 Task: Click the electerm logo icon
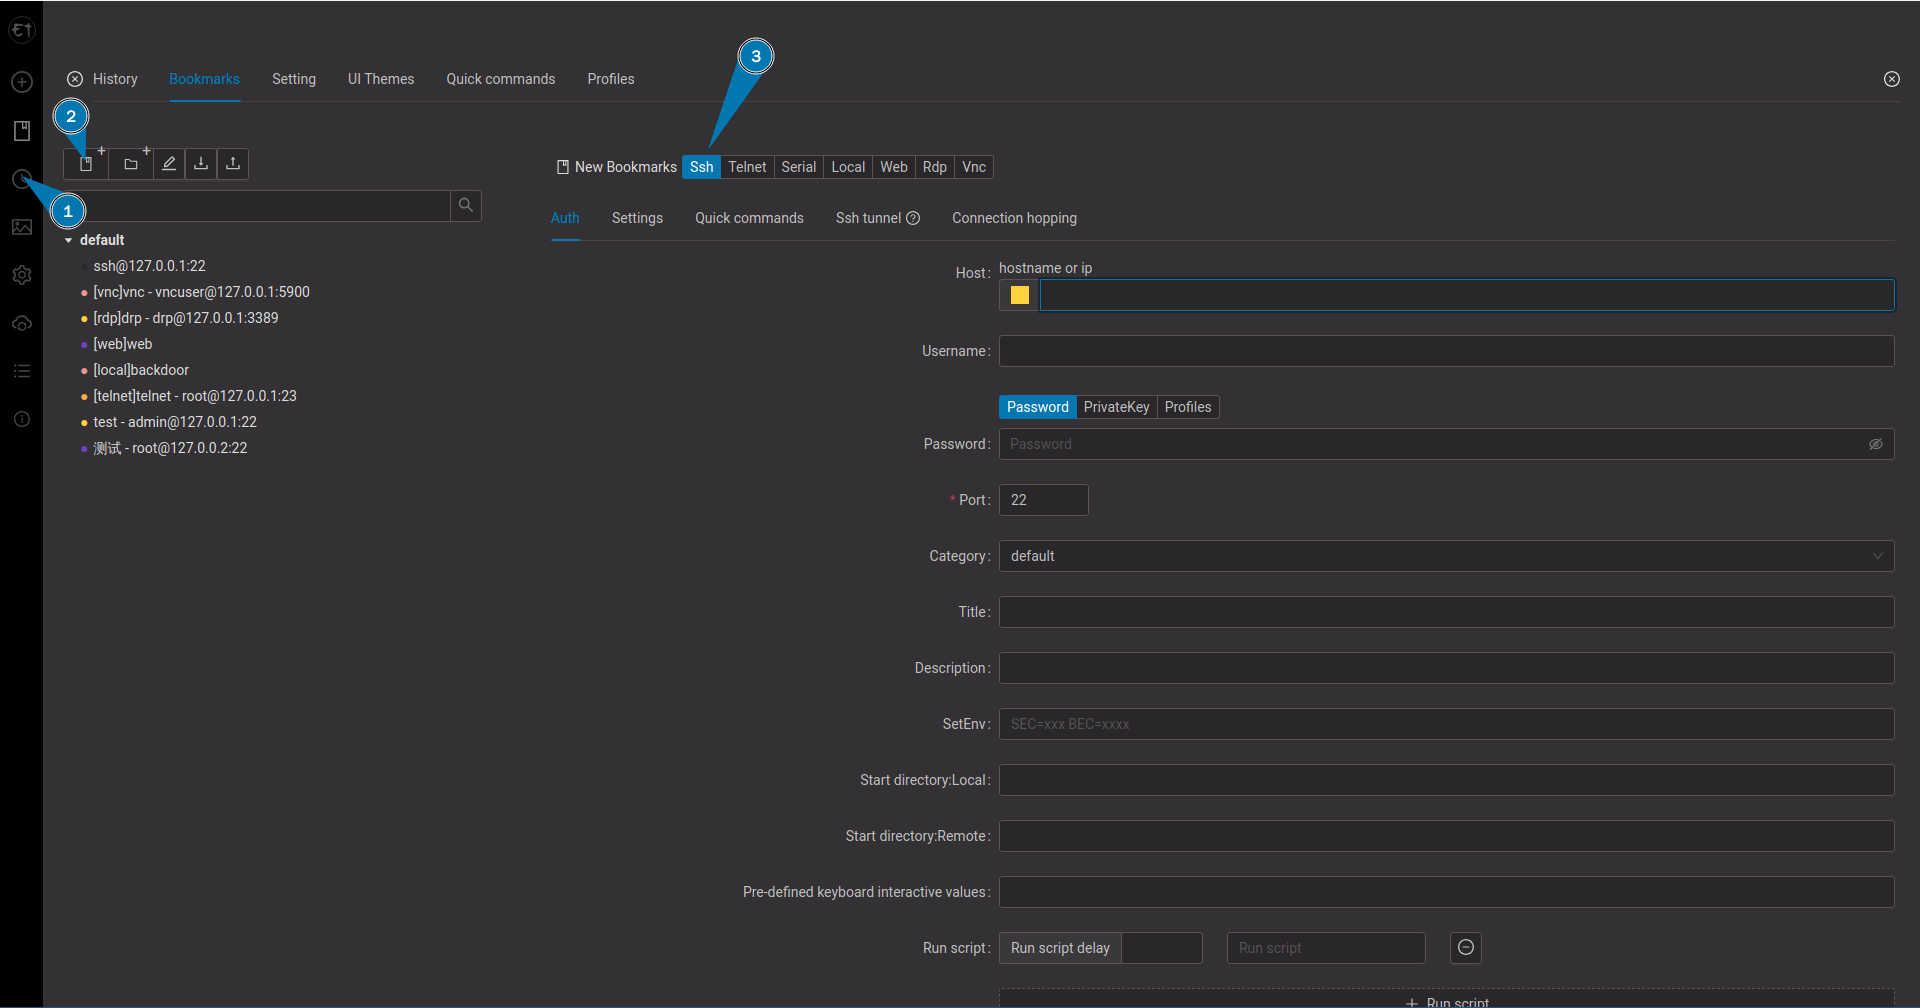point(22,30)
